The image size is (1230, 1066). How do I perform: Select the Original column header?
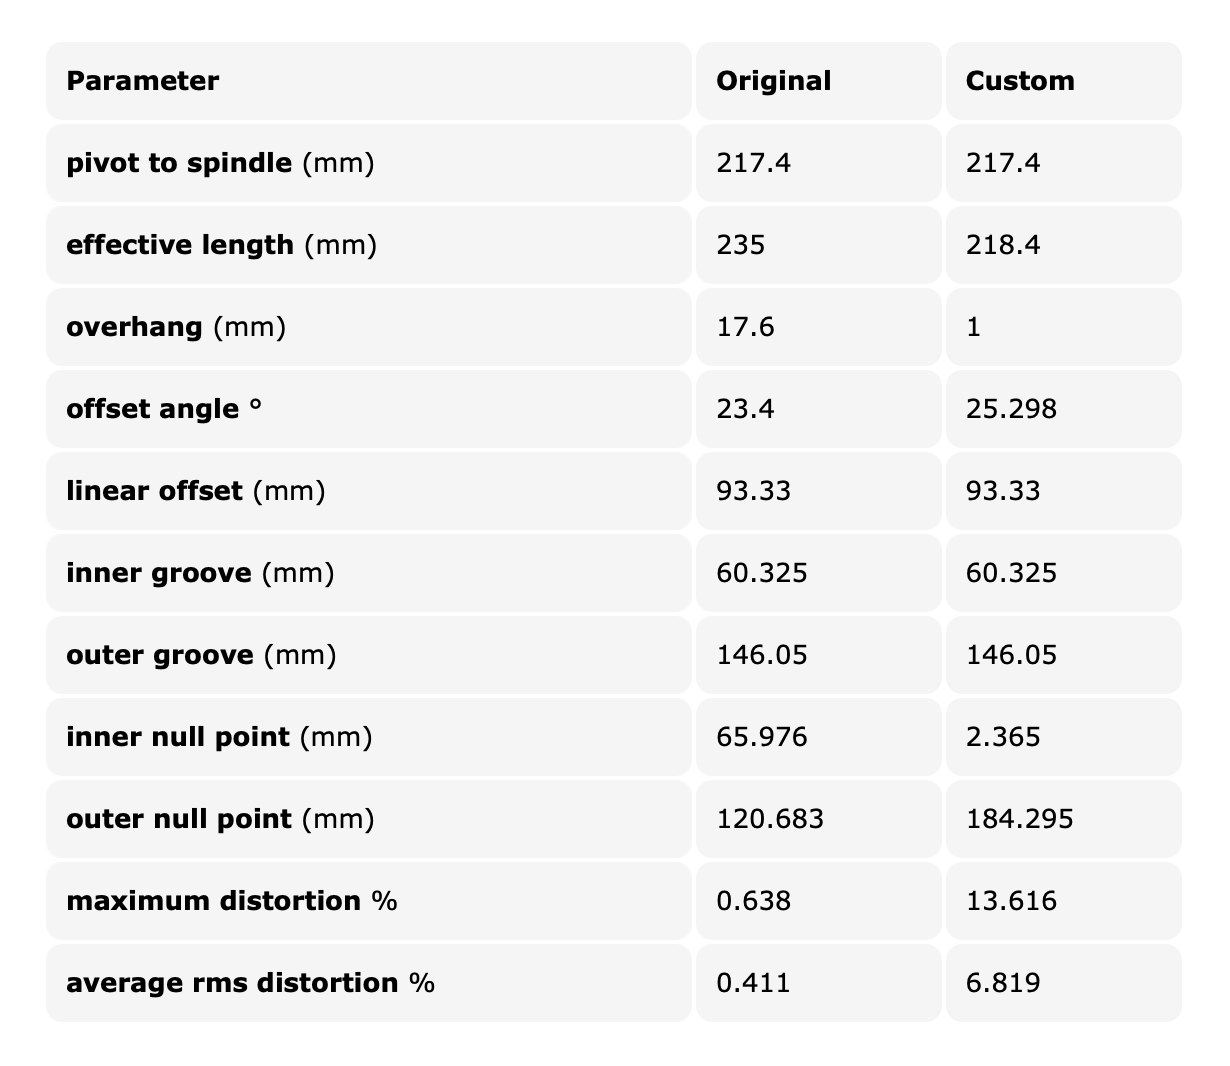click(774, 81)
